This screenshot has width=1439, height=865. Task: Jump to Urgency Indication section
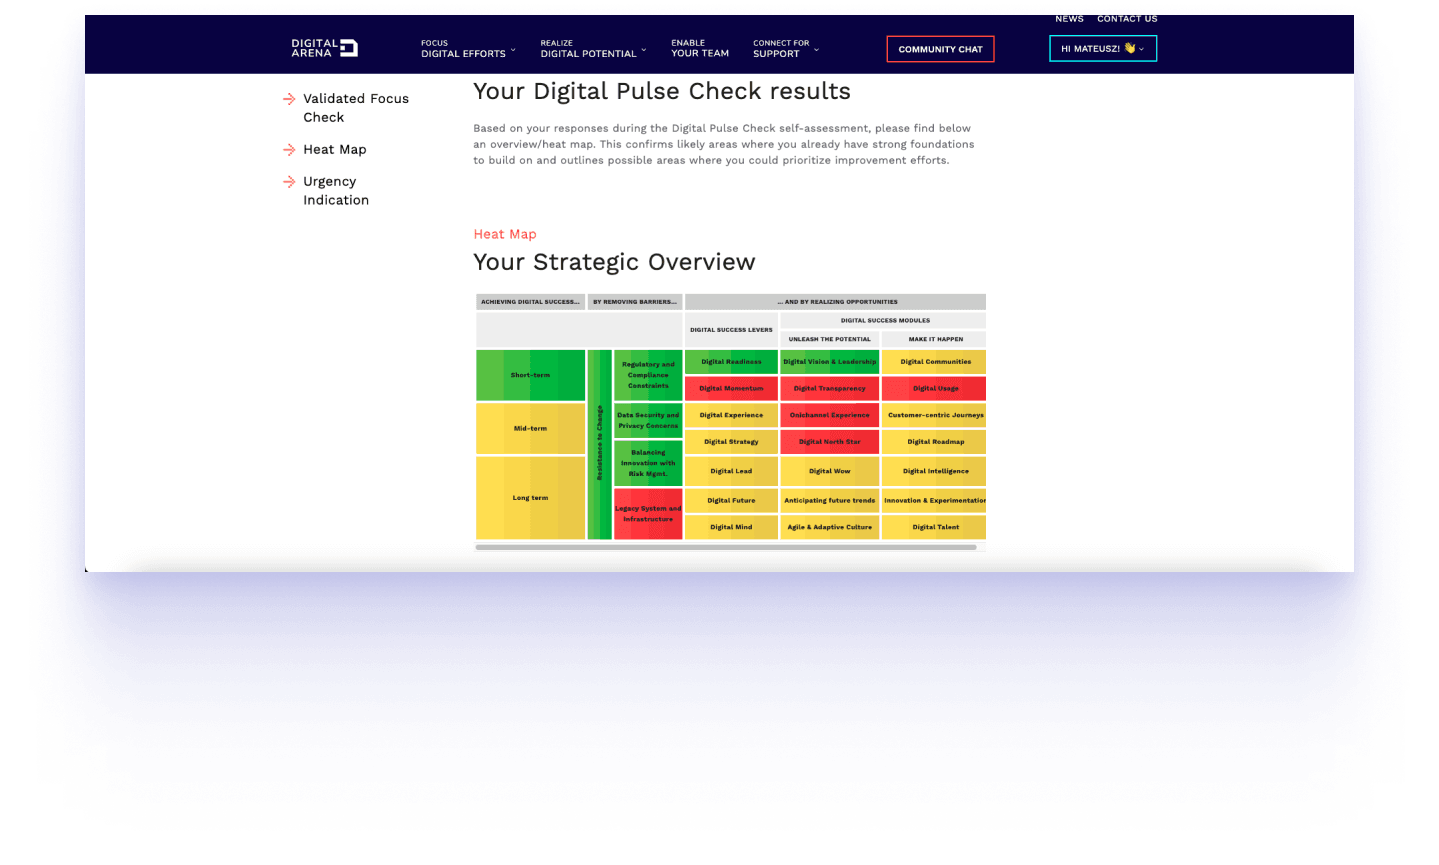pyautogui.click(x=336, y=191)
